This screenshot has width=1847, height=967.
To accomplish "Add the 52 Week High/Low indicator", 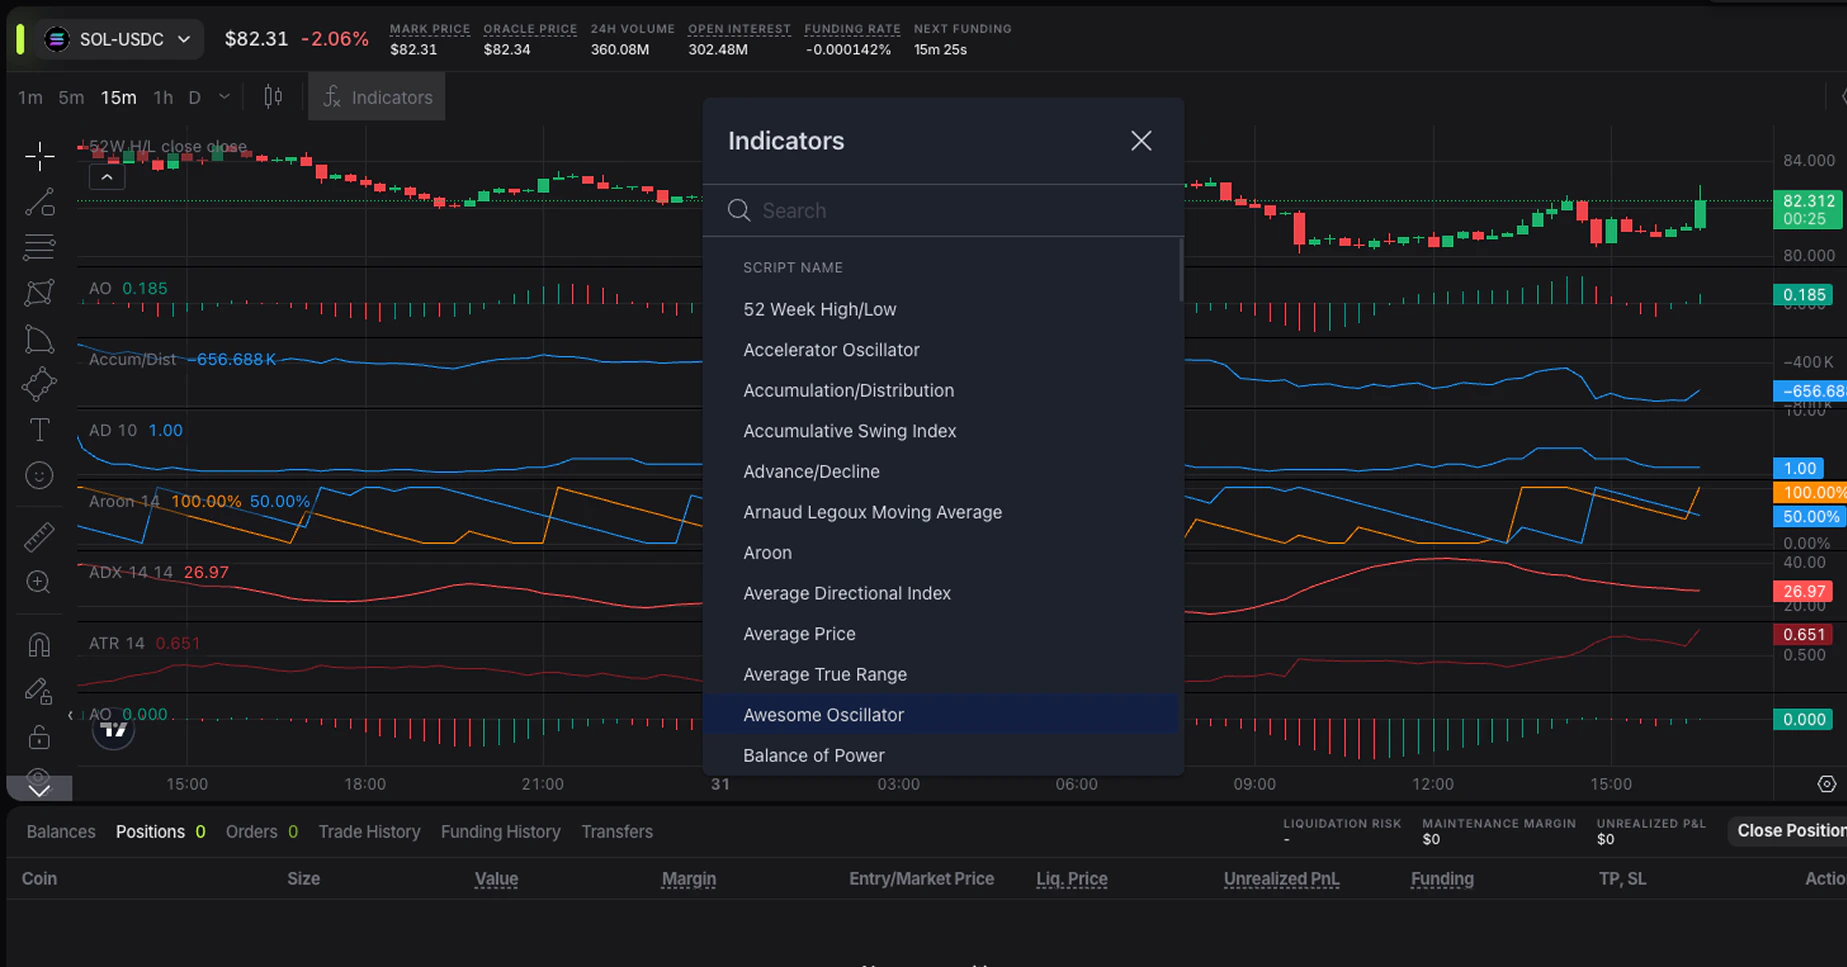I will pyautogui.click(x=940, y=309).
